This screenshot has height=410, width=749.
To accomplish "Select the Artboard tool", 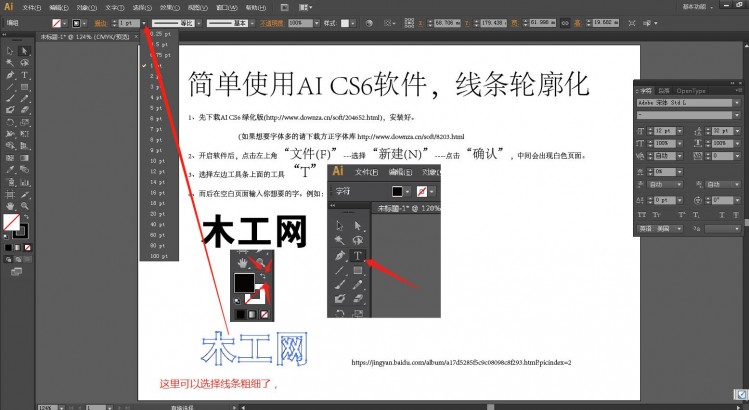I will pyautogui.click(x=10, y=194).
